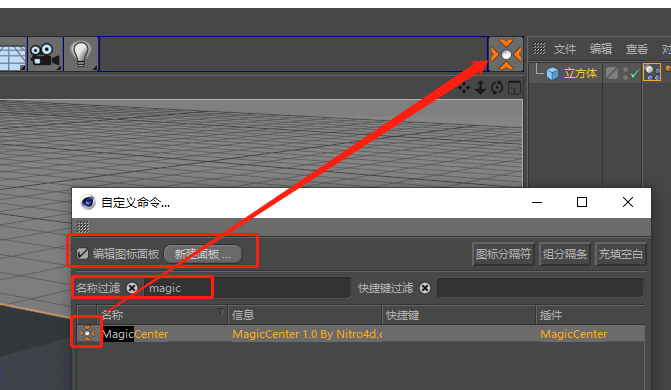Select the 立方体 object name
671x390 pixels.
(580, 73)
